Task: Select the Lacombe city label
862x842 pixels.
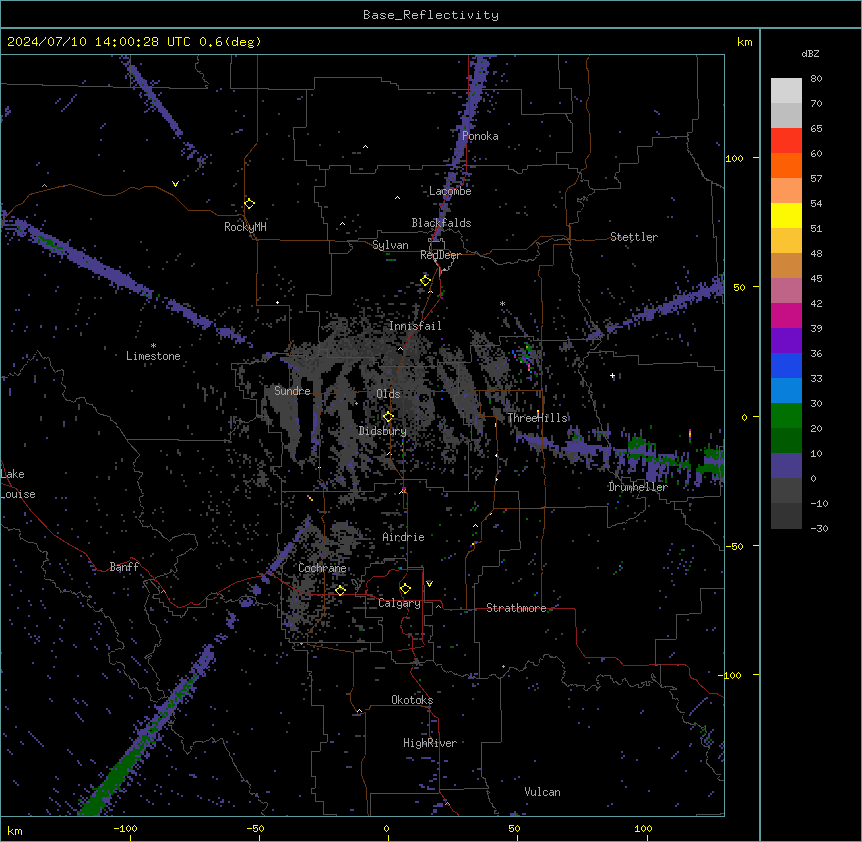Action: 450,191
